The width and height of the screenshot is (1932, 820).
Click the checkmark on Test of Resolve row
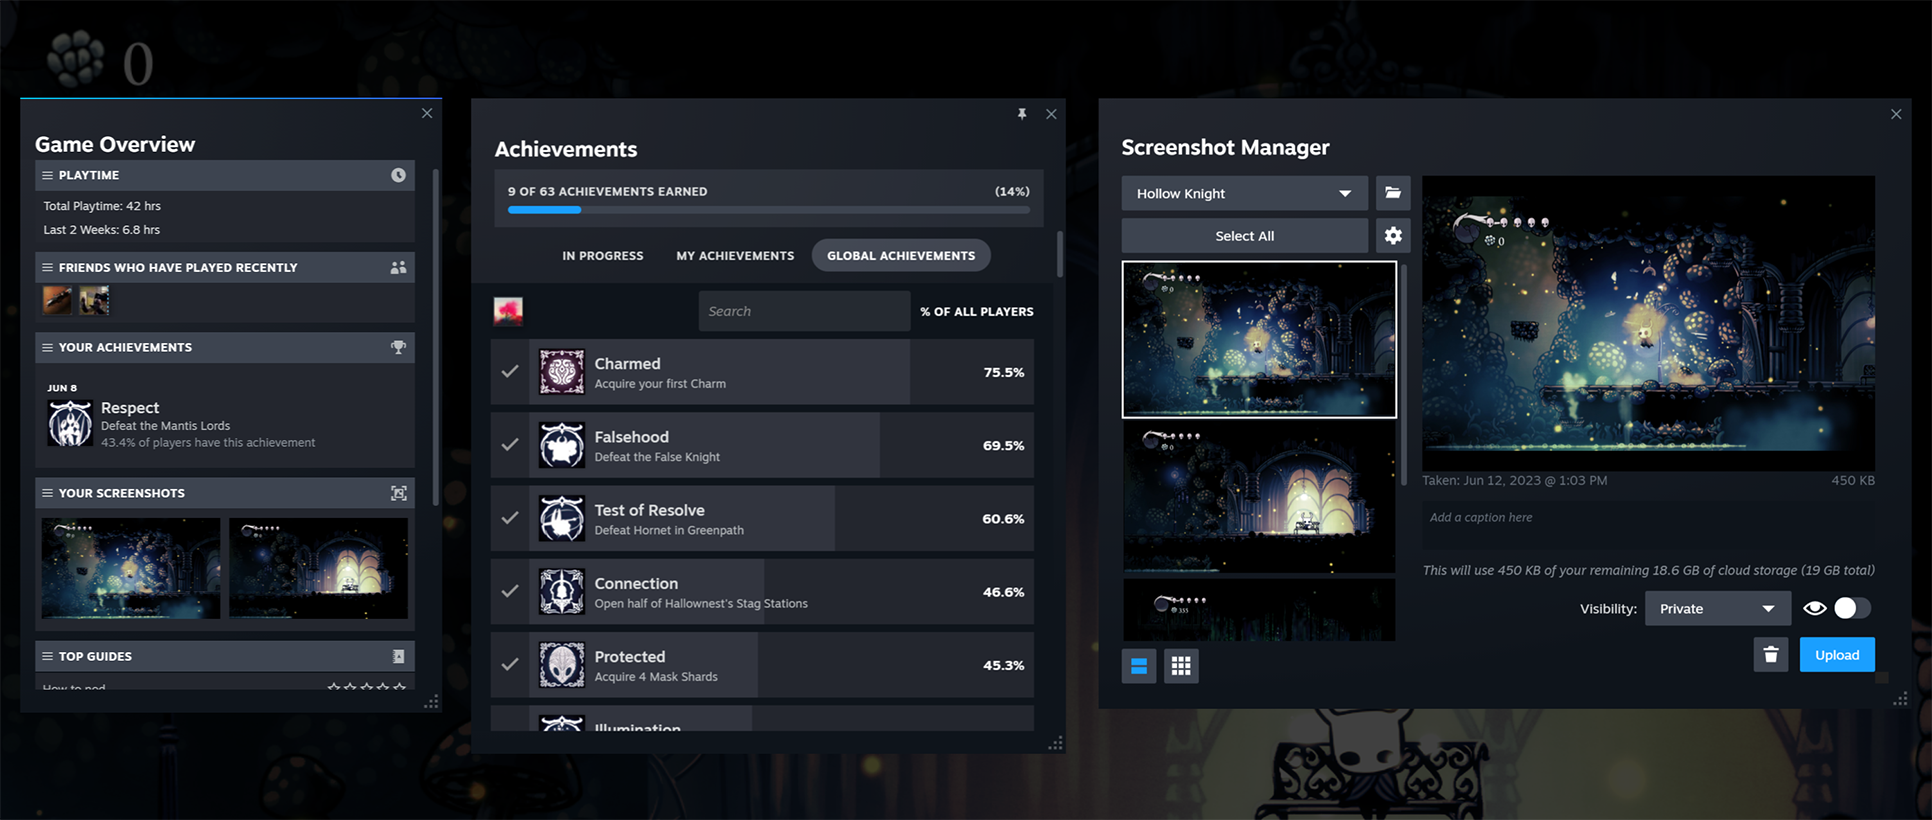(510, 518)
